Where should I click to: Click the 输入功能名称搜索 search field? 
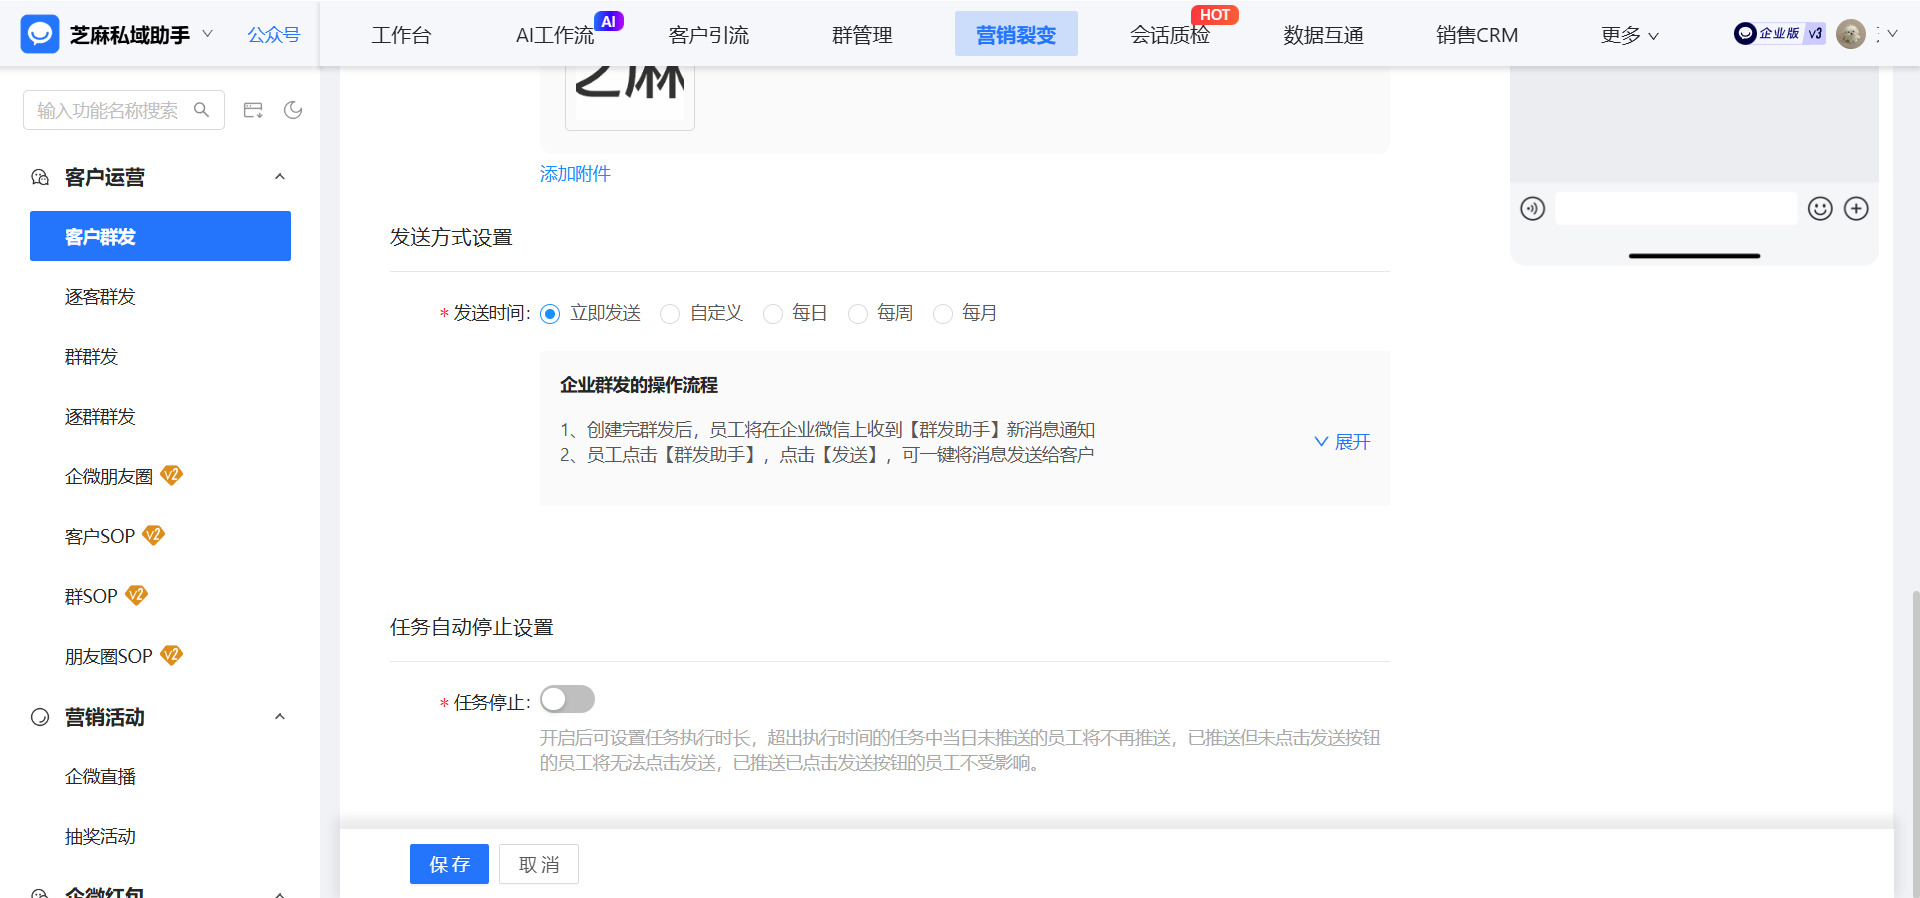click(x=124, y=110)
